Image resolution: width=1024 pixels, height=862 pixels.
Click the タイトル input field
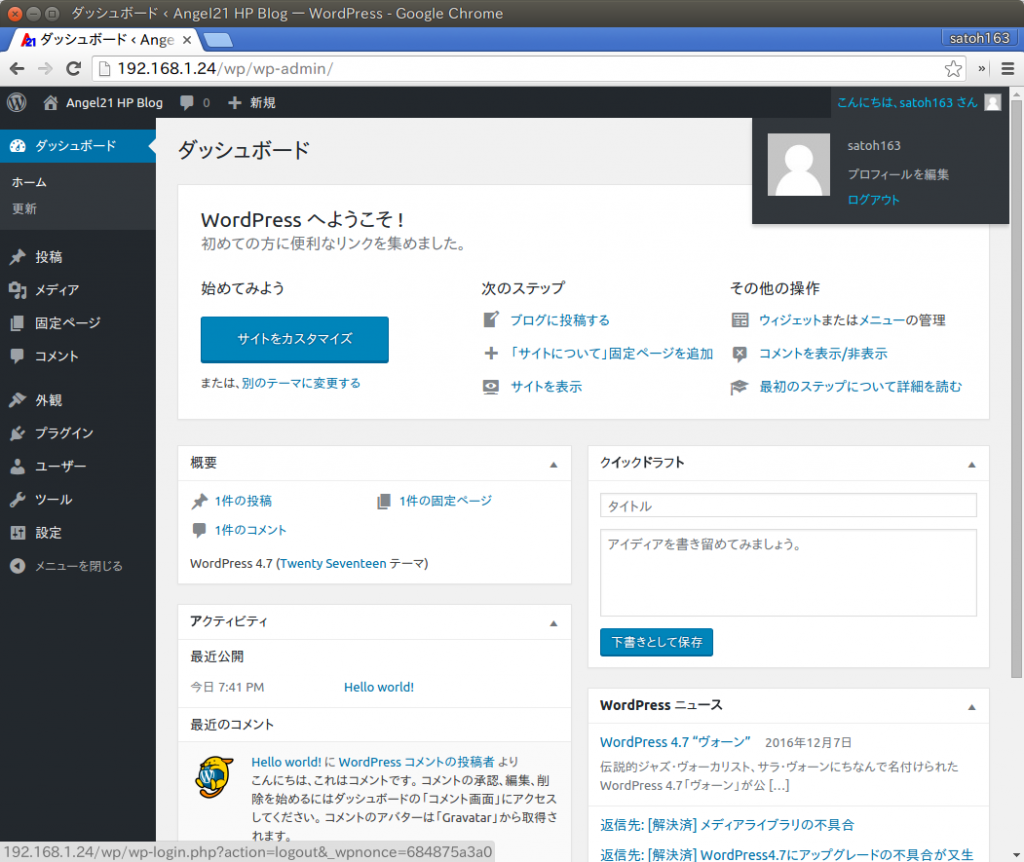(788, 505)
